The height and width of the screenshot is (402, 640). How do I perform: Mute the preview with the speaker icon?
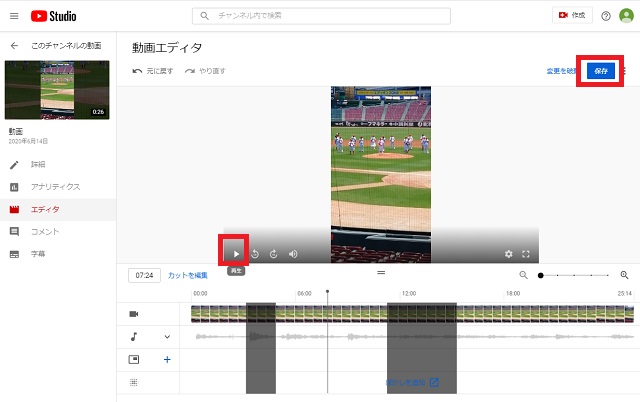293,254
